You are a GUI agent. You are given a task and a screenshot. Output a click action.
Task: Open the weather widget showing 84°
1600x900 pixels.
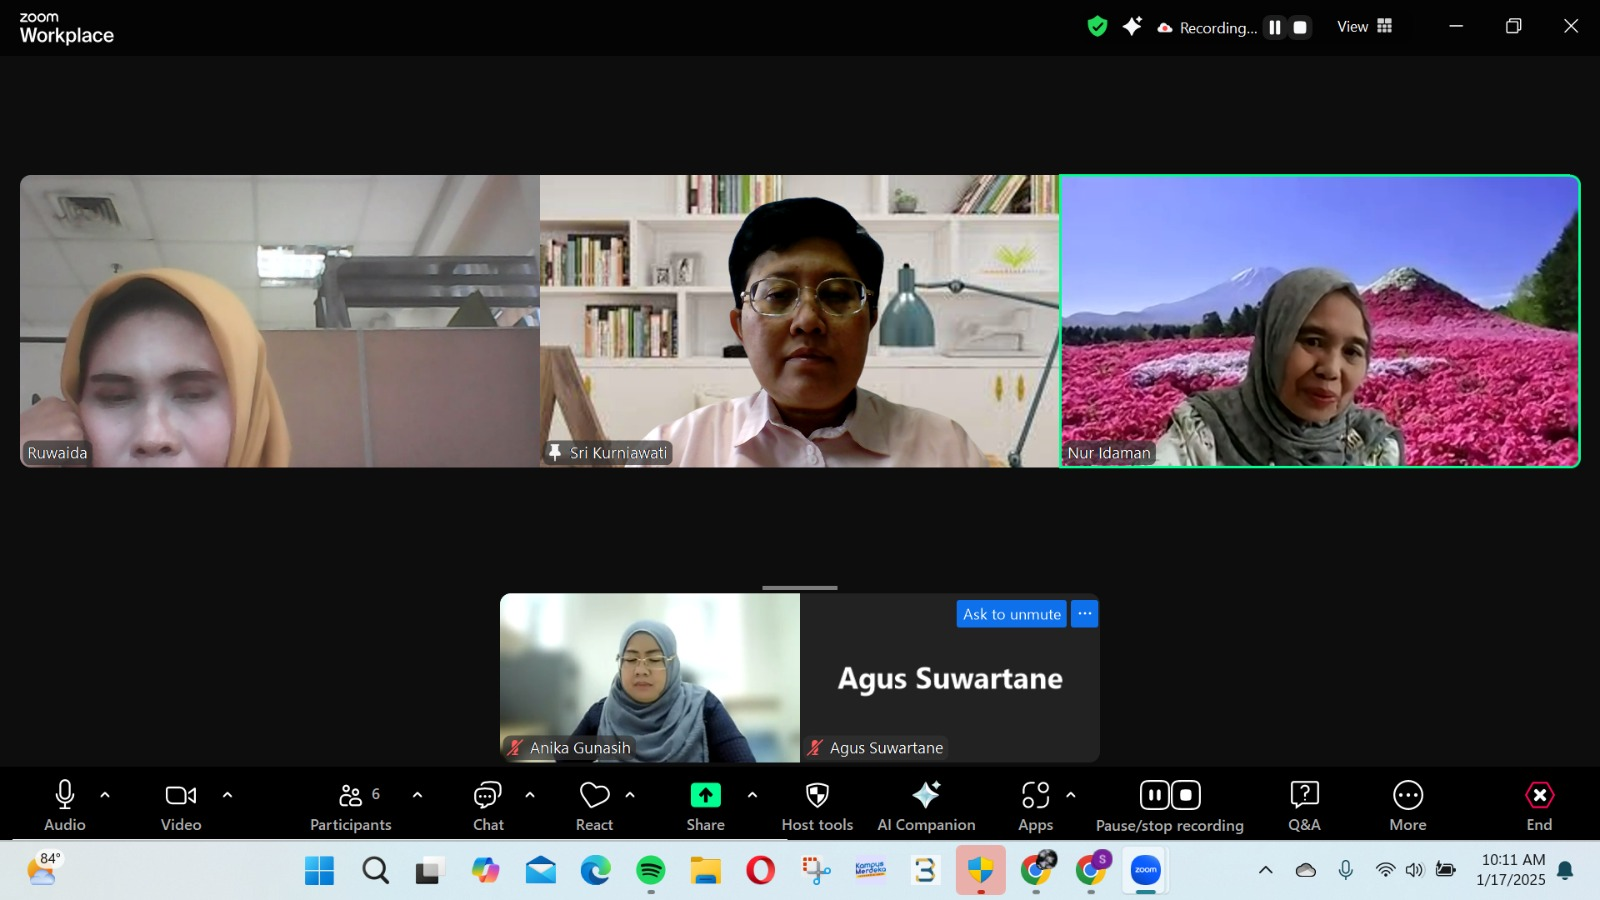pos(43,869)
